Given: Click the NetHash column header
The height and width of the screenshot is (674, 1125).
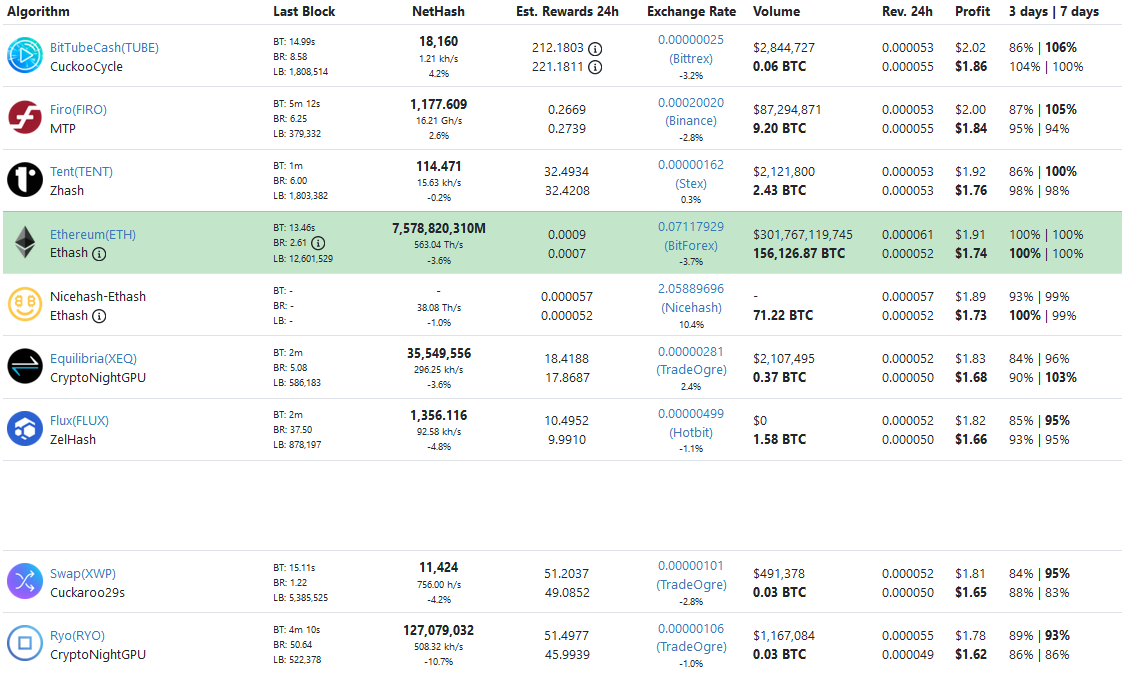Looking at the screenshot, I should tap(438, 11).
